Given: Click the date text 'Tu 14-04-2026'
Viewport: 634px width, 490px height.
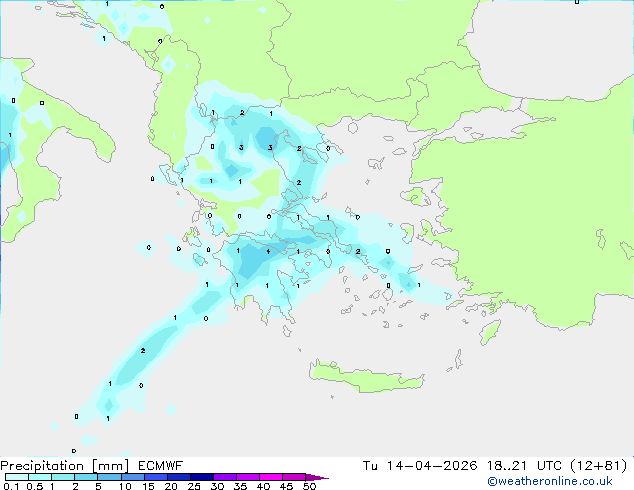Looking at the screenshot, I should (420, 466).
